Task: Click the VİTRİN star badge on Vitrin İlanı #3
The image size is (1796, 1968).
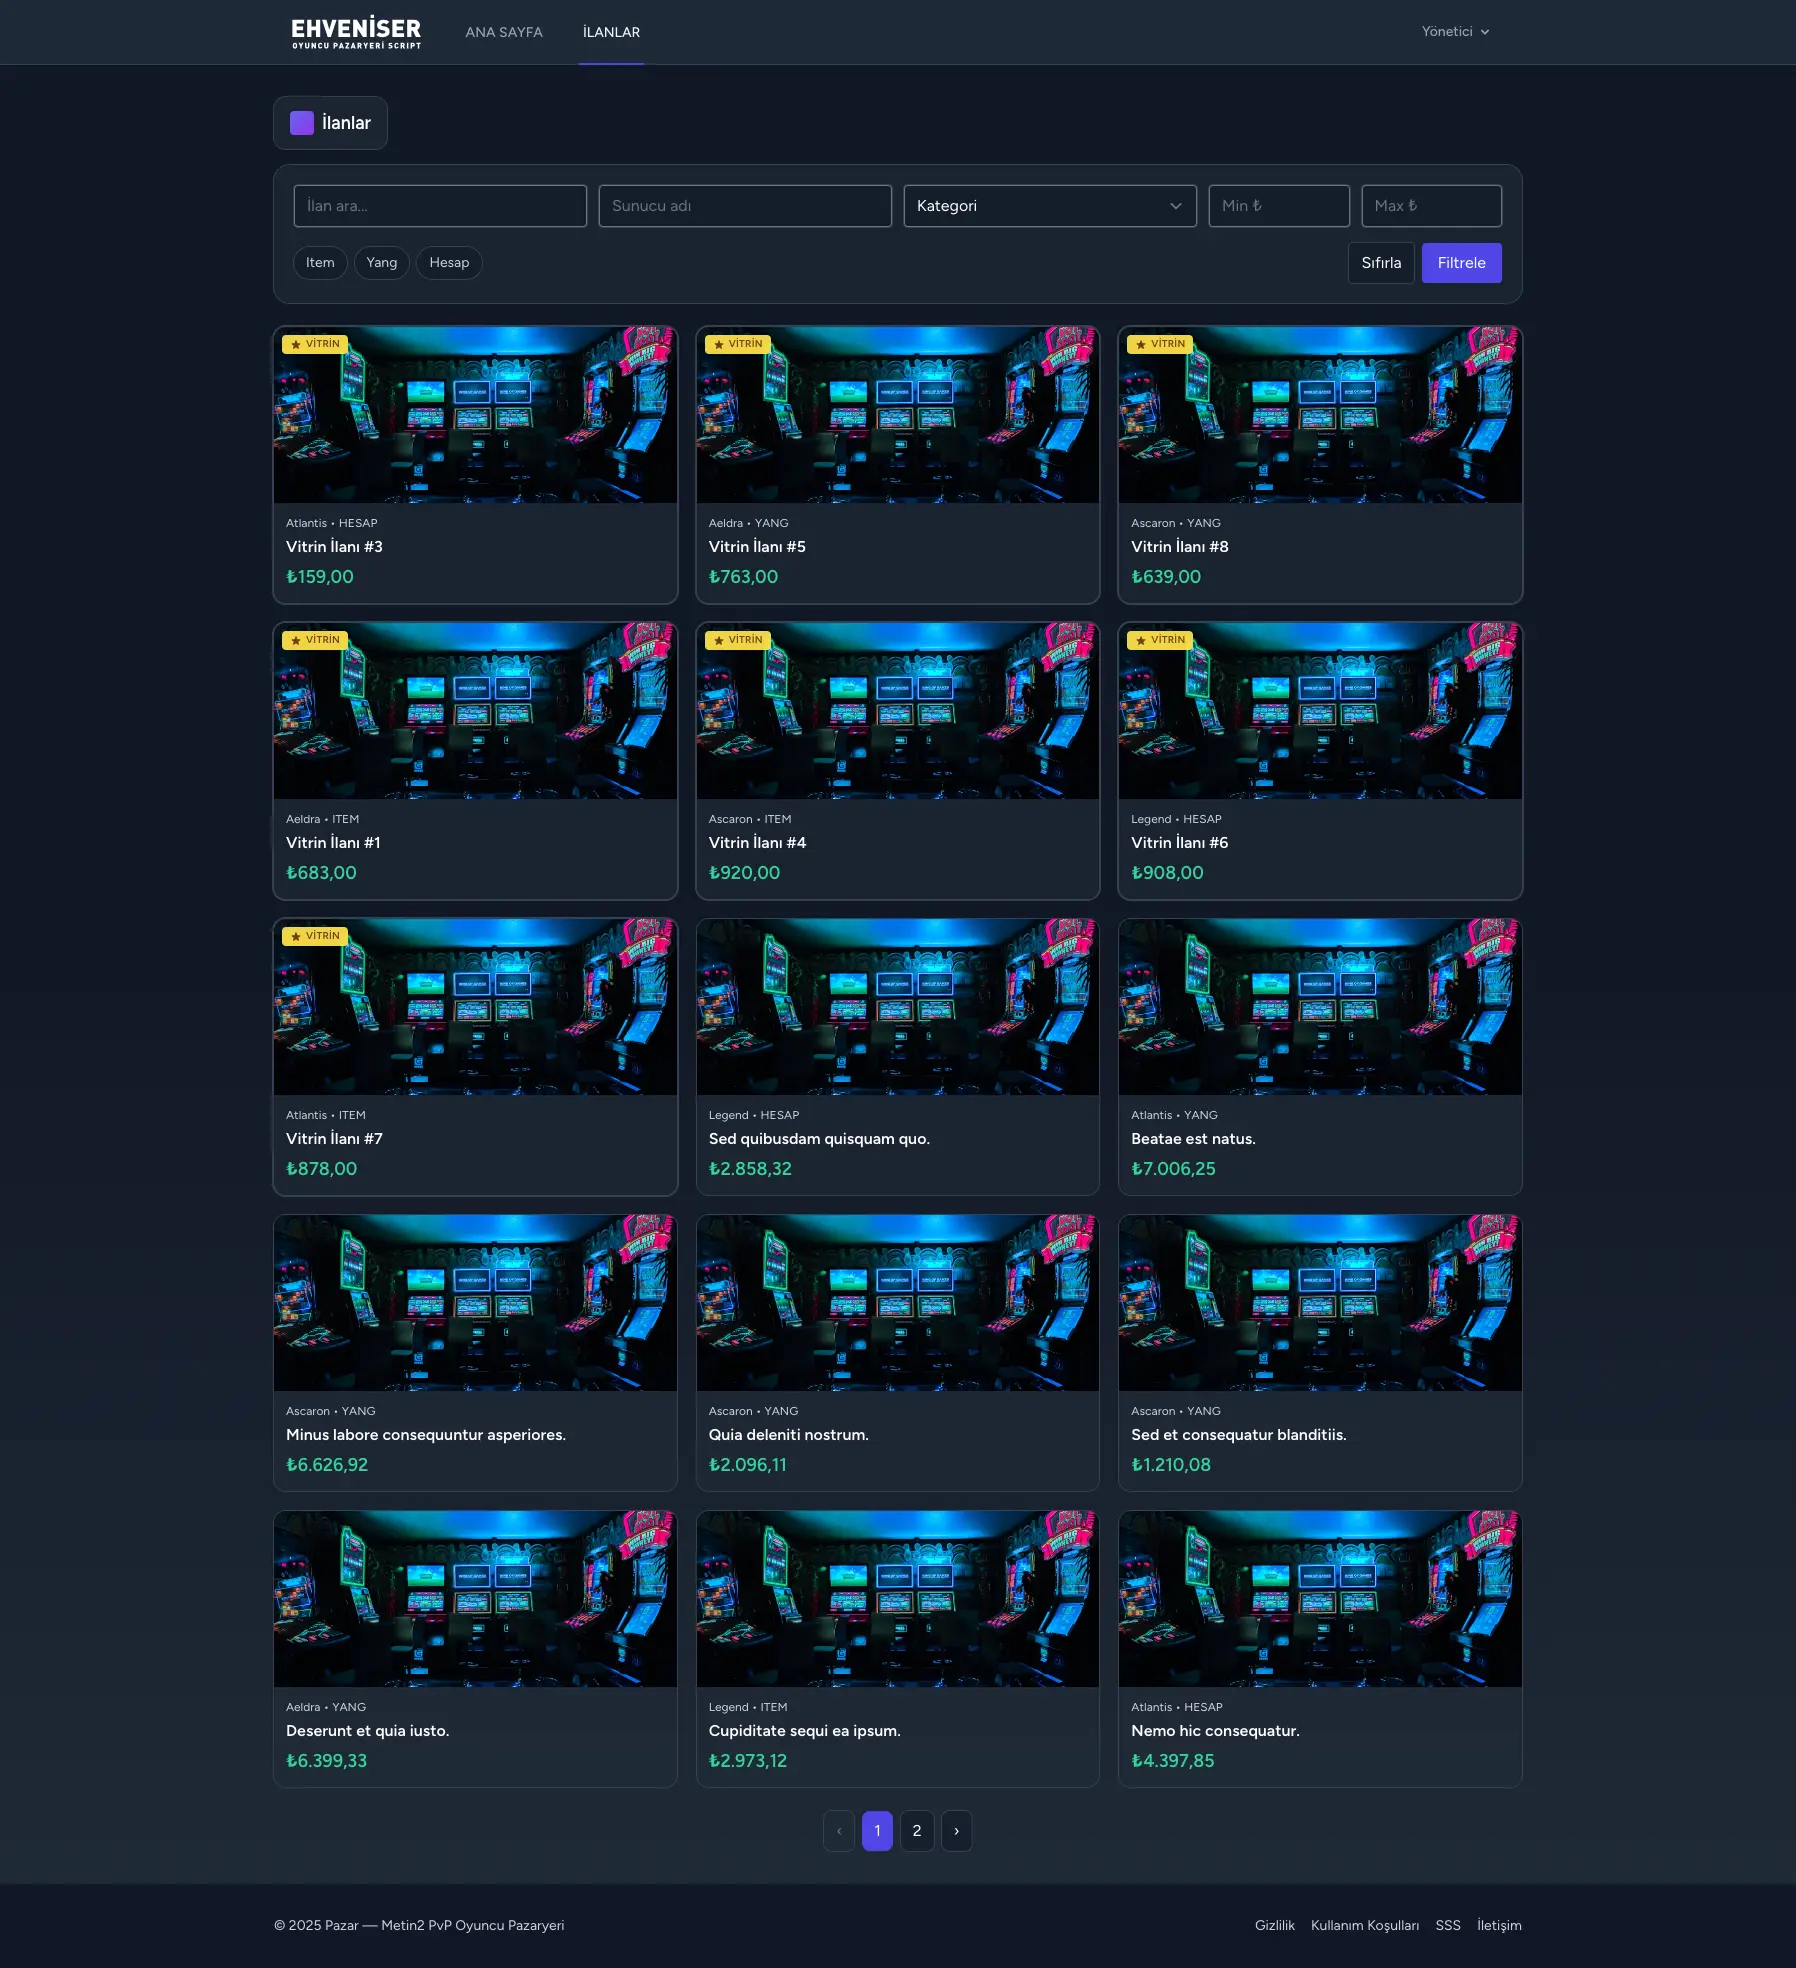Action: tap(315, 344)
